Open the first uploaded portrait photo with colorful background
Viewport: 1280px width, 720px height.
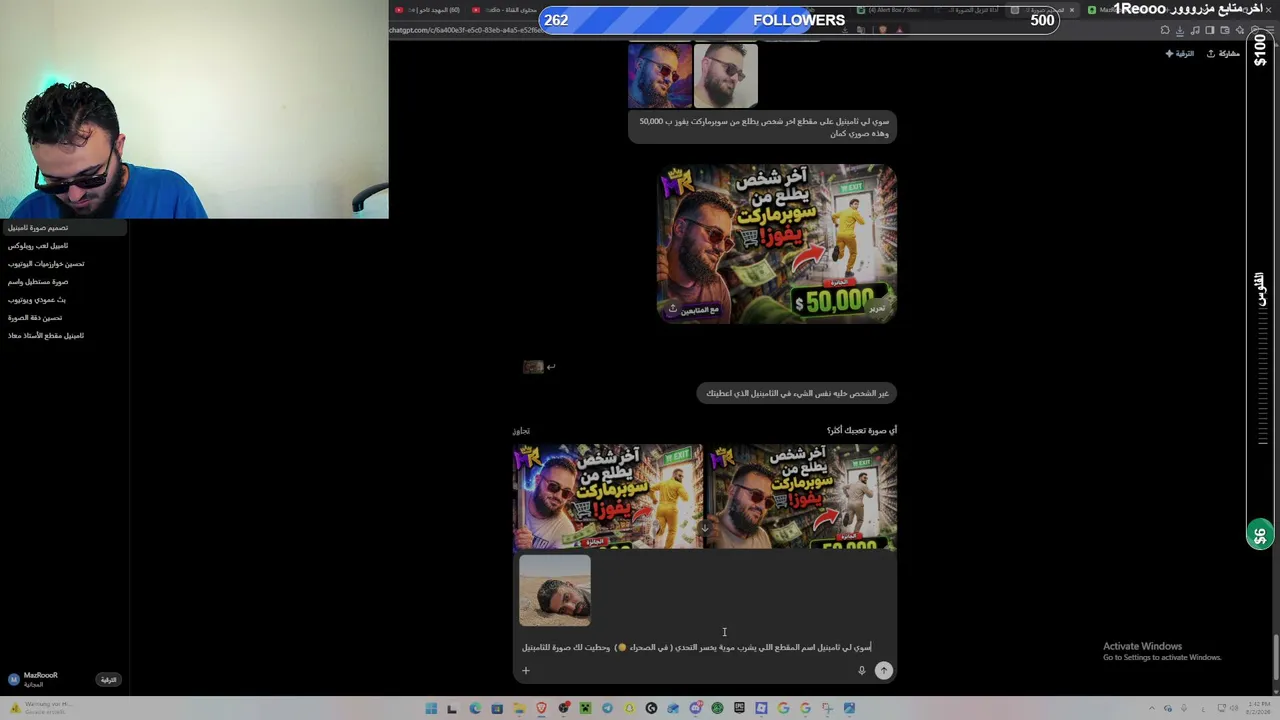(x=660, y=75)
